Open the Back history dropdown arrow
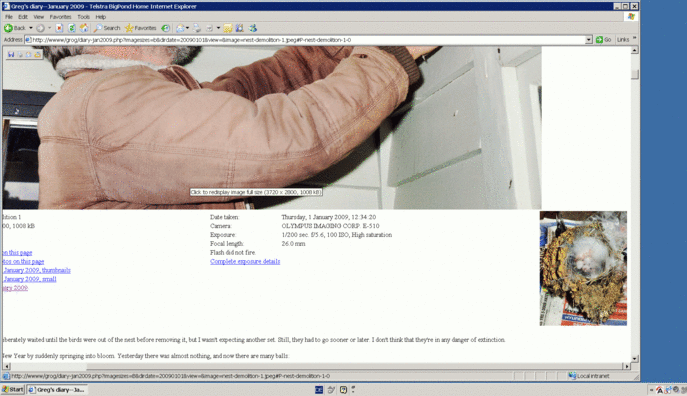The image size is (687, 396). tap(31, 28)
